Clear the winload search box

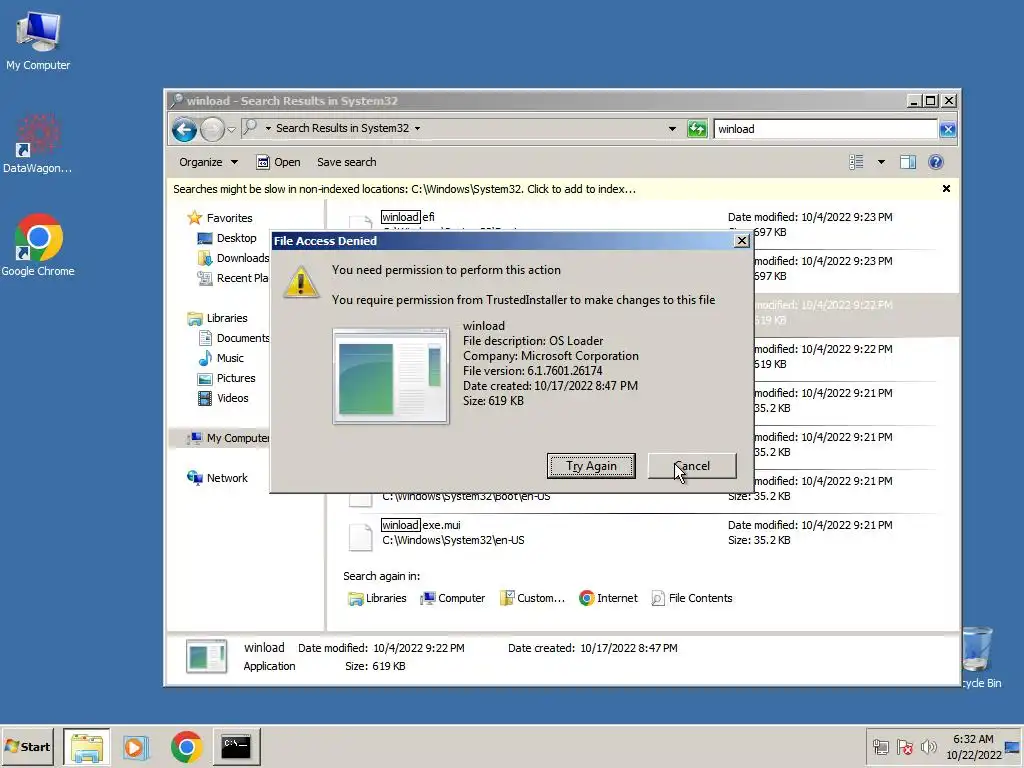pyautogui.click(x=948, y=129)
